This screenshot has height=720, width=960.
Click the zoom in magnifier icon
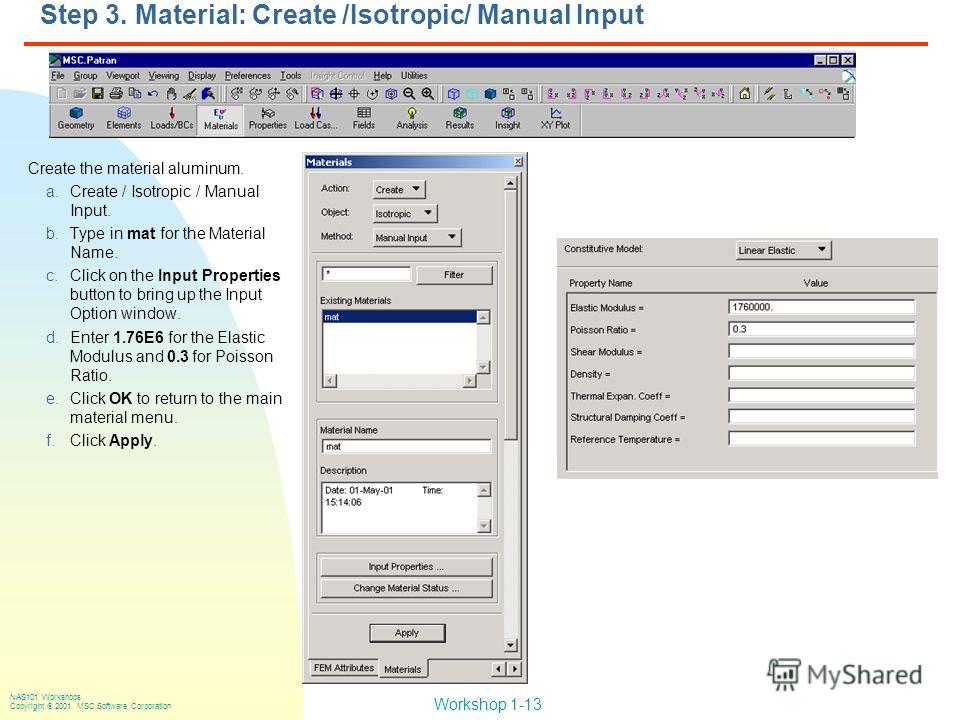coord(427,94)
